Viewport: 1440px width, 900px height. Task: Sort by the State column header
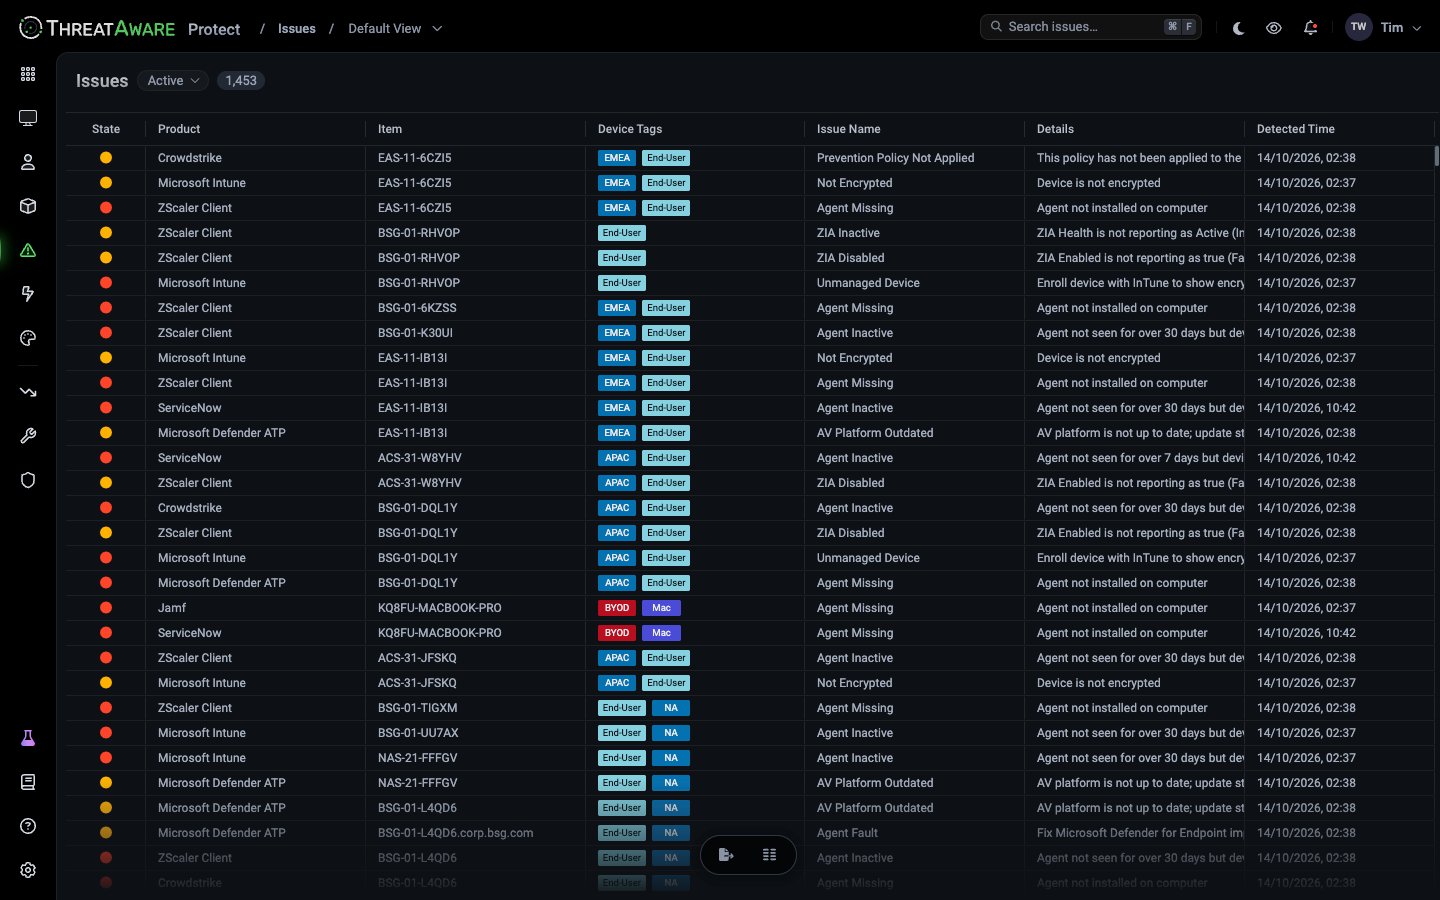[x=106, y=129]
